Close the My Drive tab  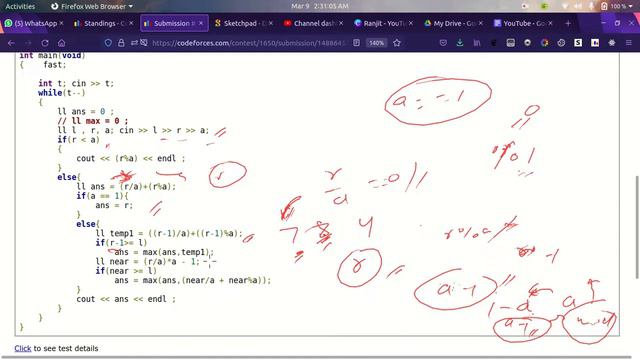click(480, 23)
